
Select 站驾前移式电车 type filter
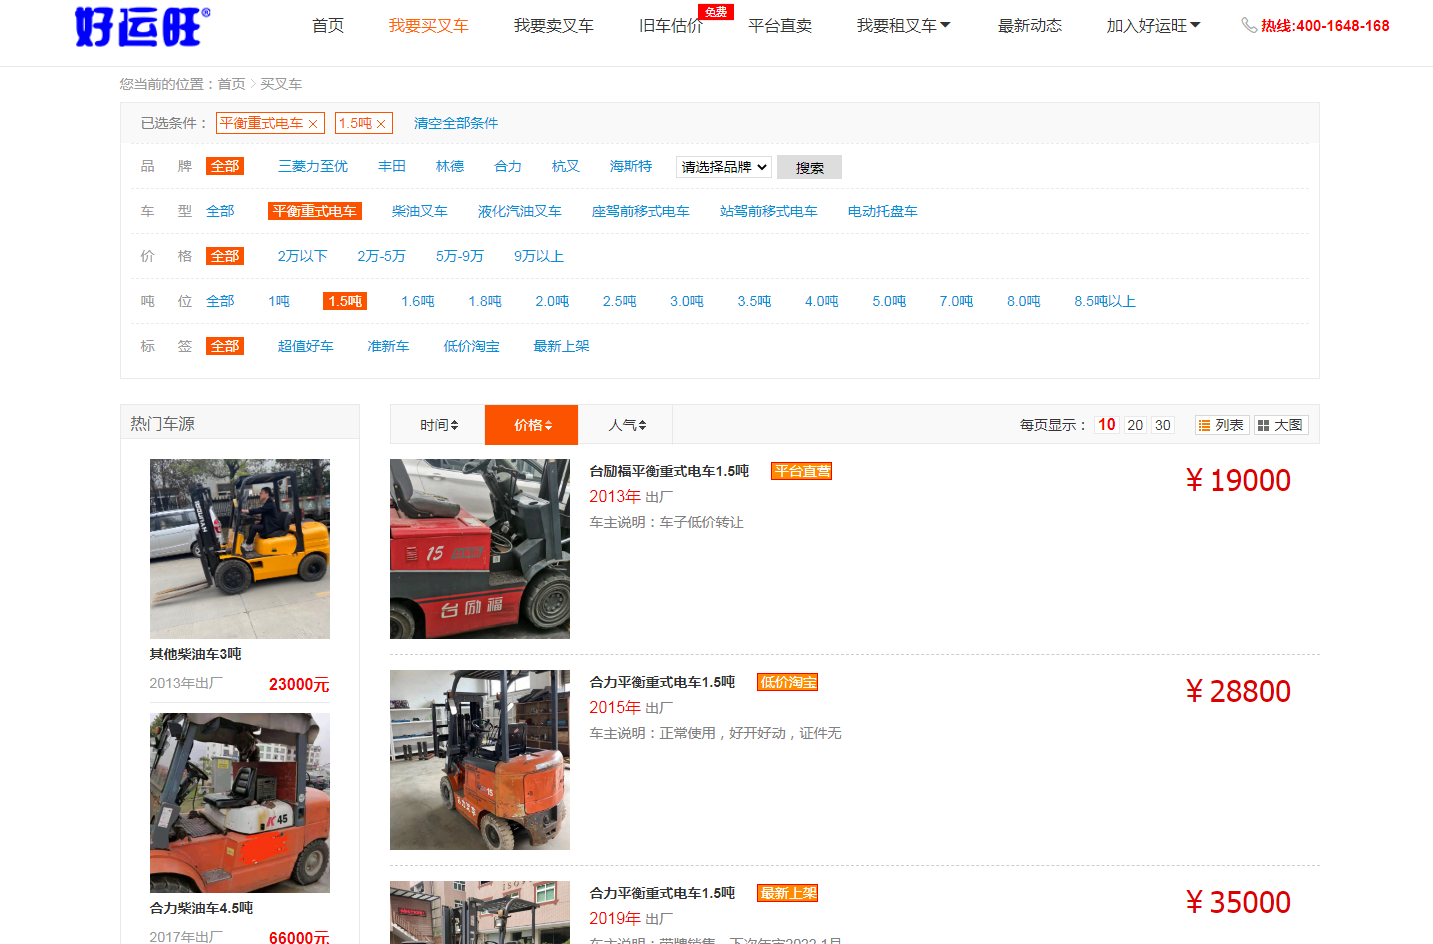[x=769, y=211]
